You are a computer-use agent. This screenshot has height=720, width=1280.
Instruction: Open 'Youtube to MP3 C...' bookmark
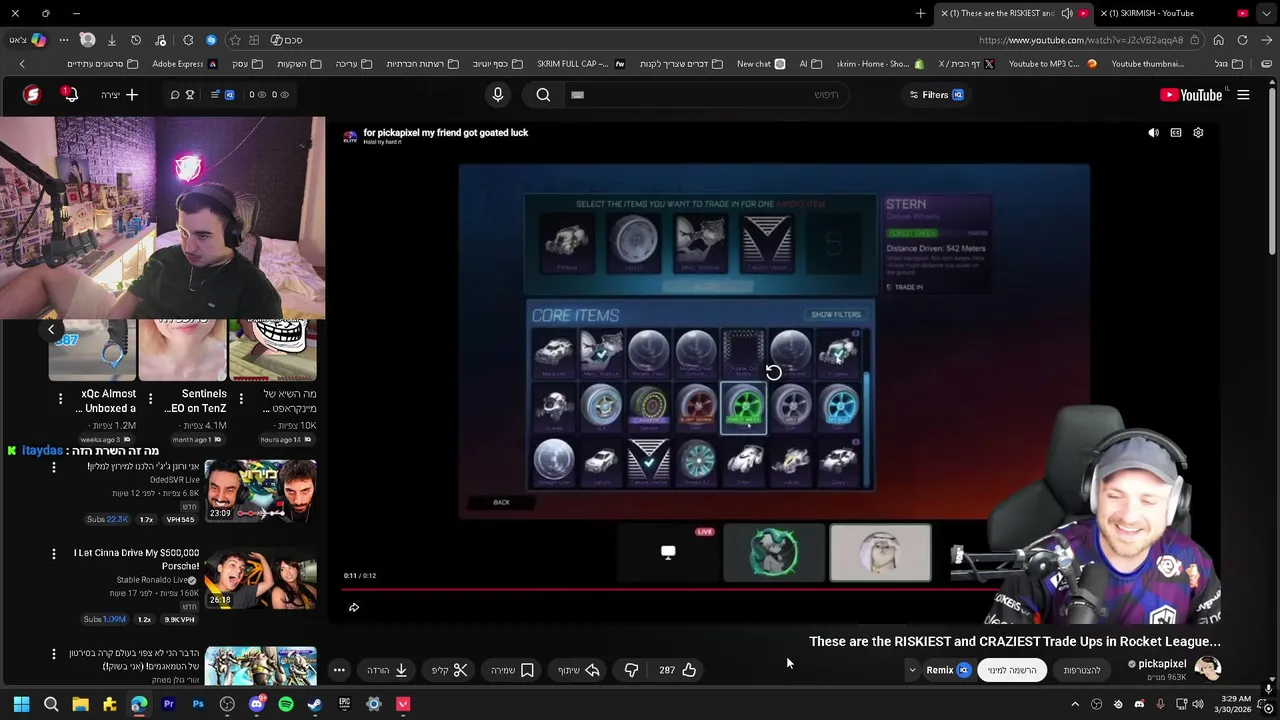1052,64
